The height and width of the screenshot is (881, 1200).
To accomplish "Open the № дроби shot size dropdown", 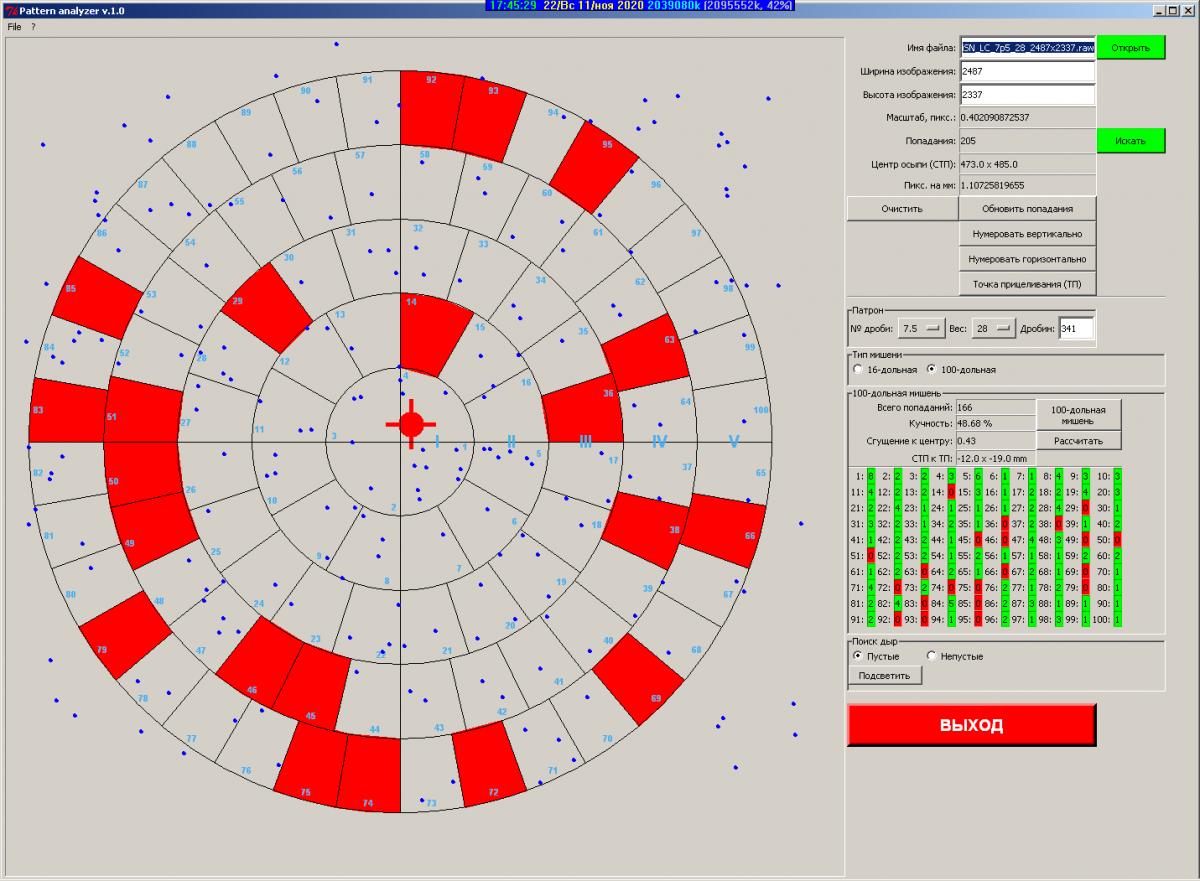I will (922, 328).
